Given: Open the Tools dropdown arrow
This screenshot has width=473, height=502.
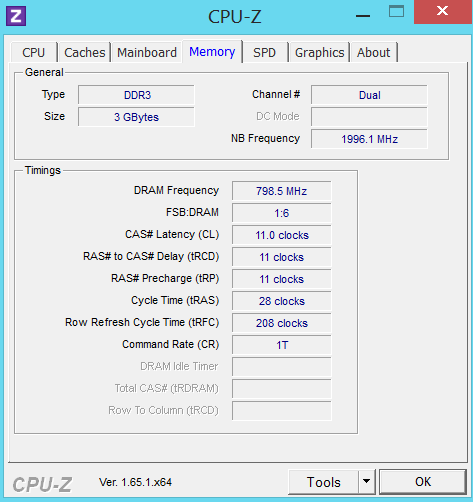Looking at the screenshot, I should click(367, 481).
